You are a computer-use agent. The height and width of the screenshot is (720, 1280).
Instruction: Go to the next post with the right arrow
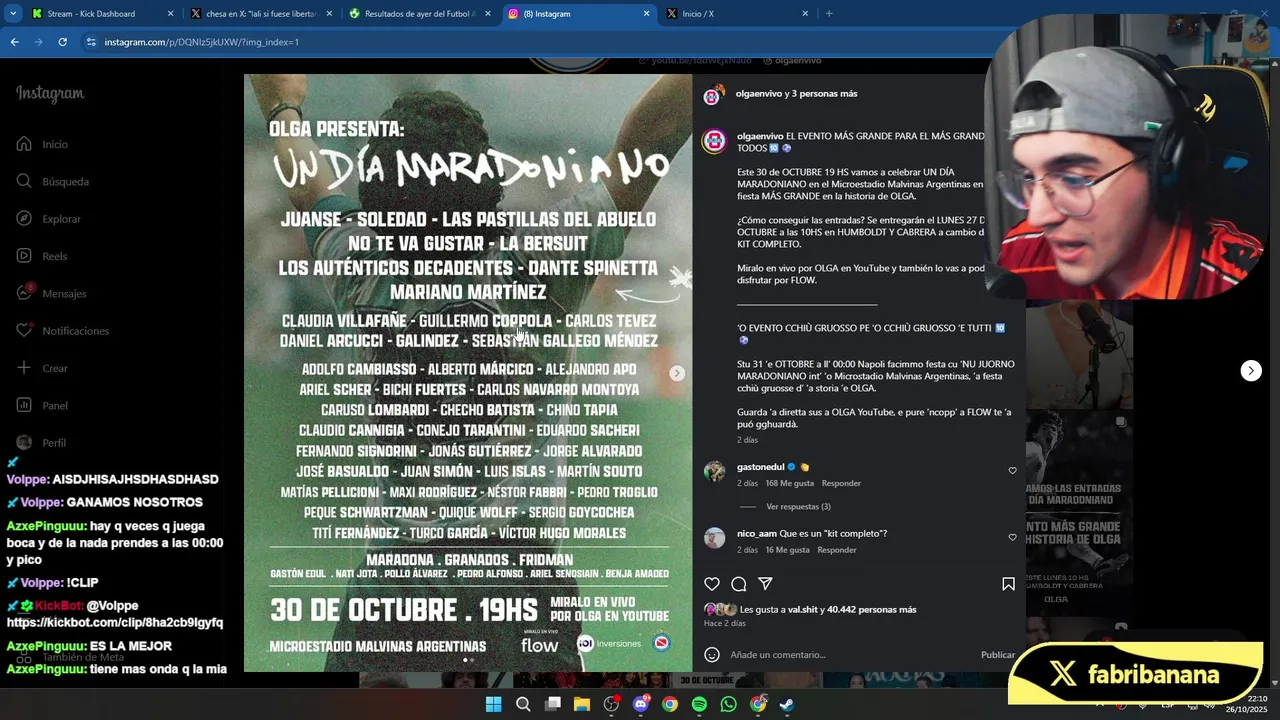(x=1251, y=371)
